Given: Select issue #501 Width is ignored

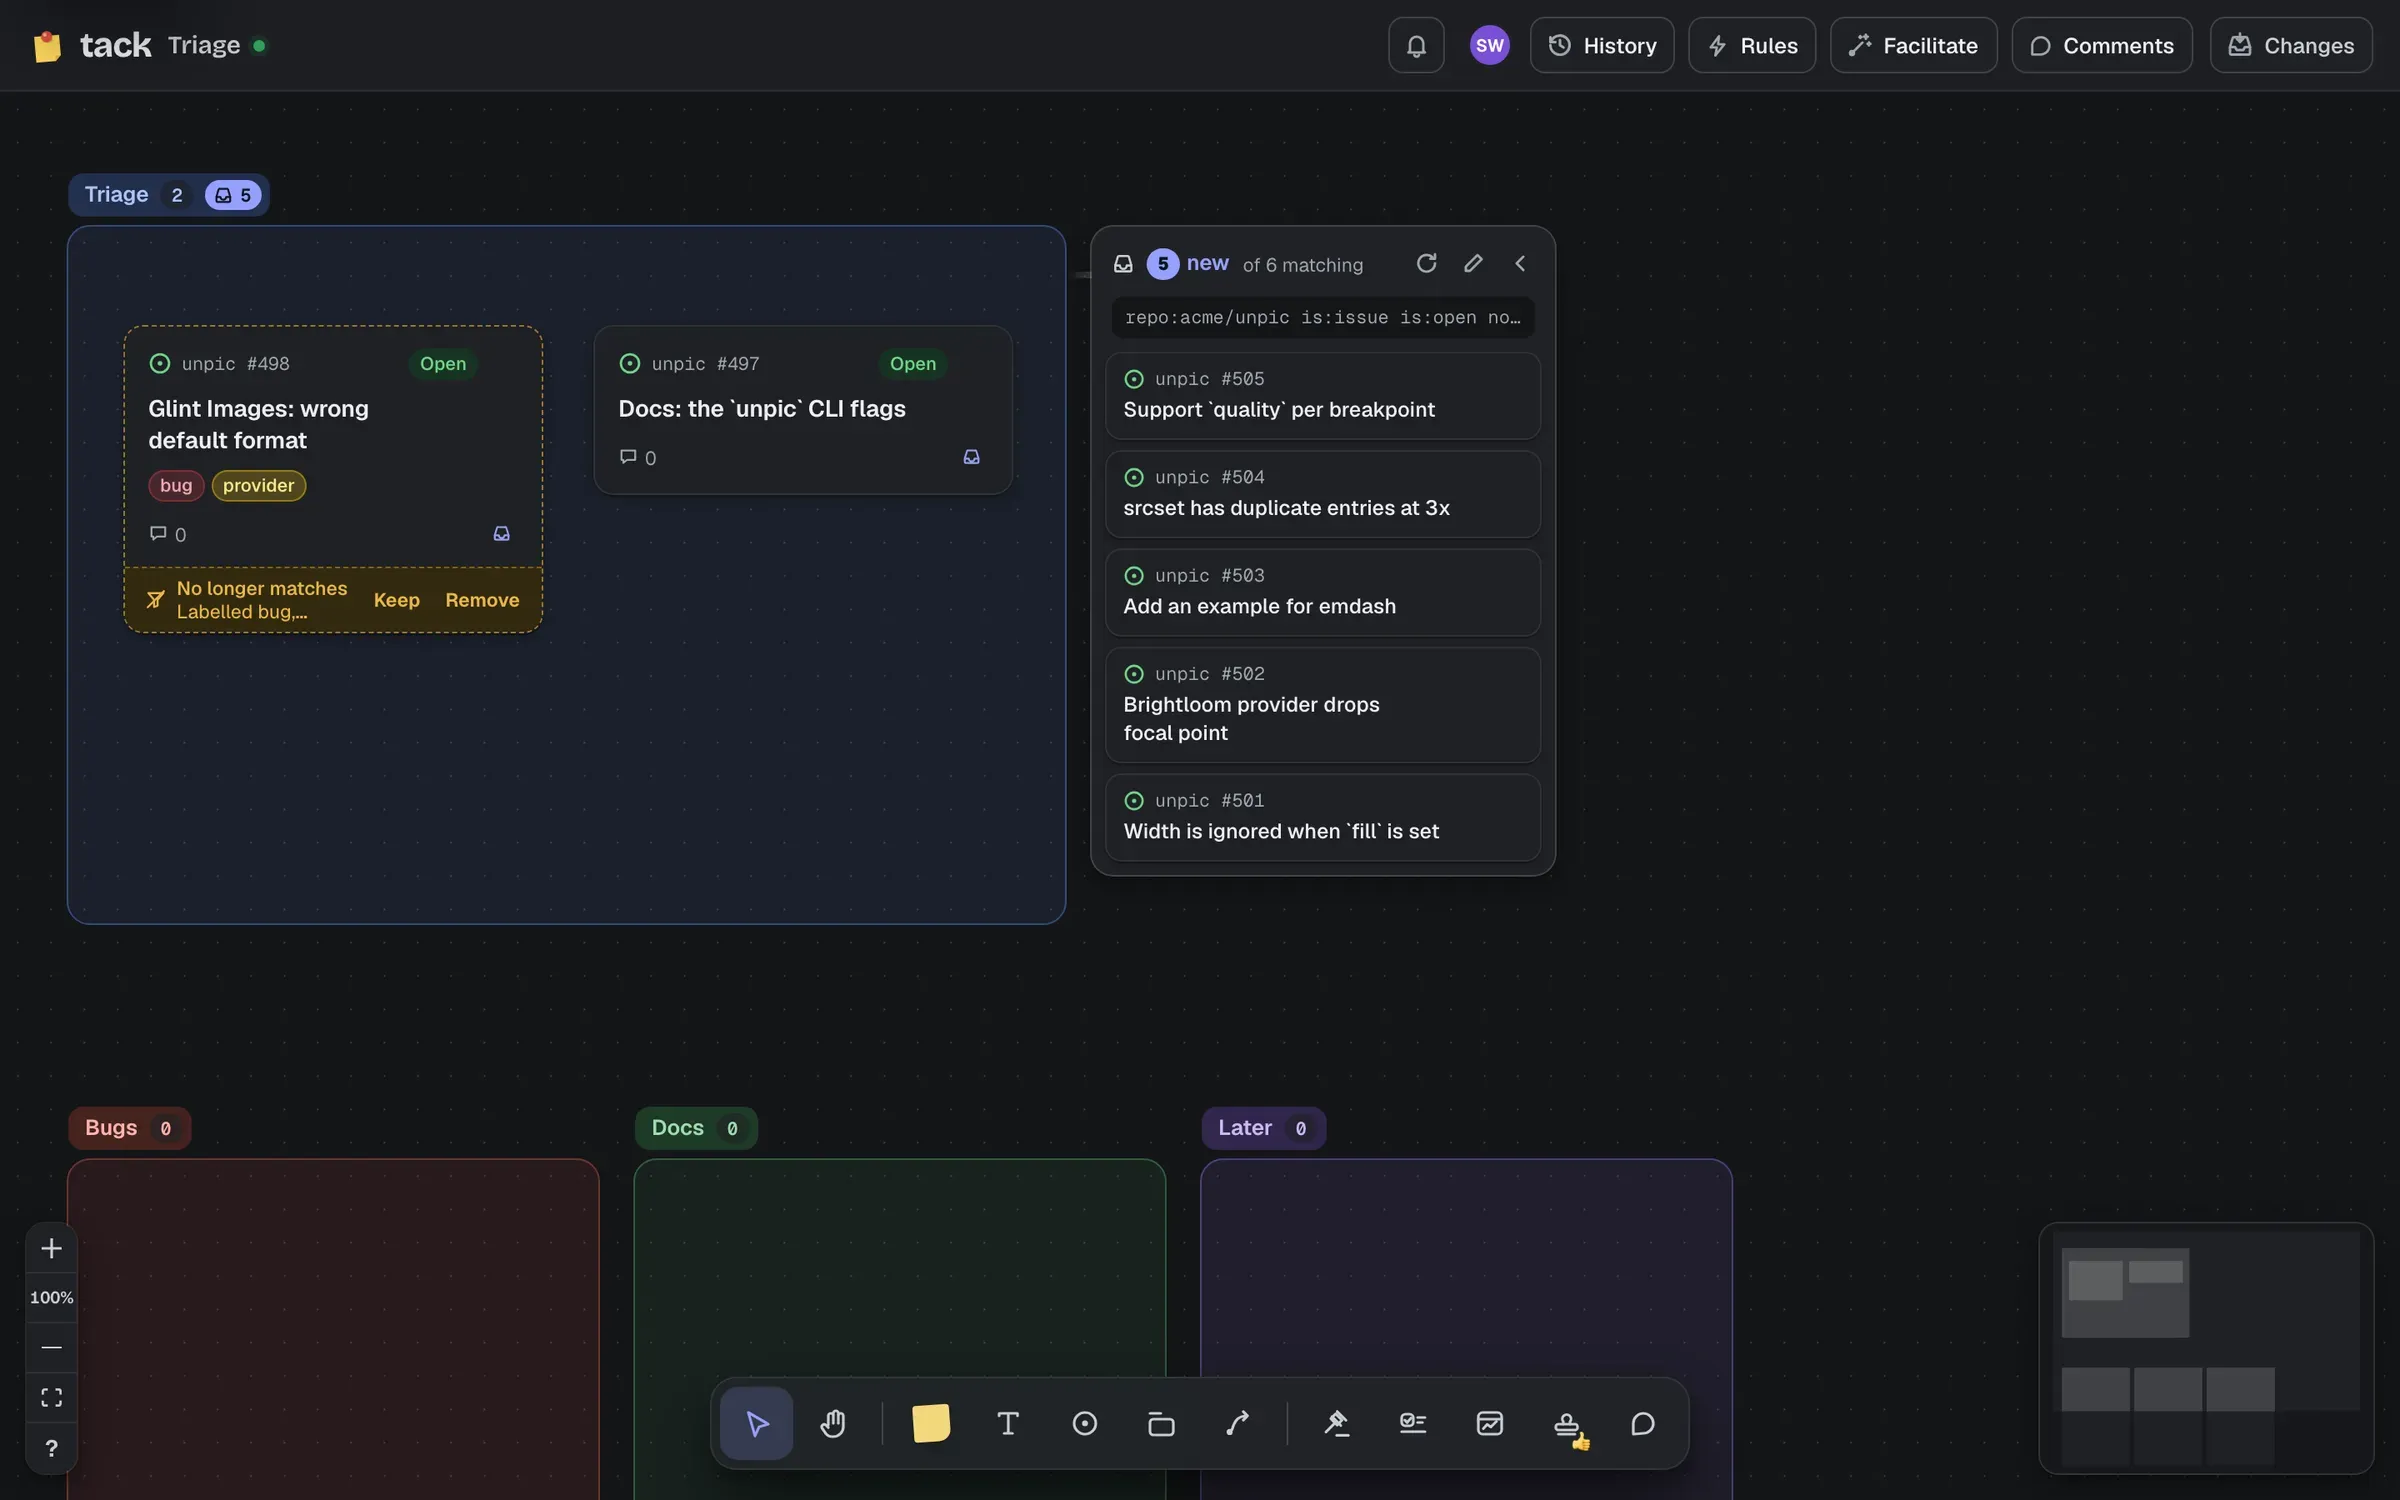Looking at the screenshot, I should coord(1322,817).
